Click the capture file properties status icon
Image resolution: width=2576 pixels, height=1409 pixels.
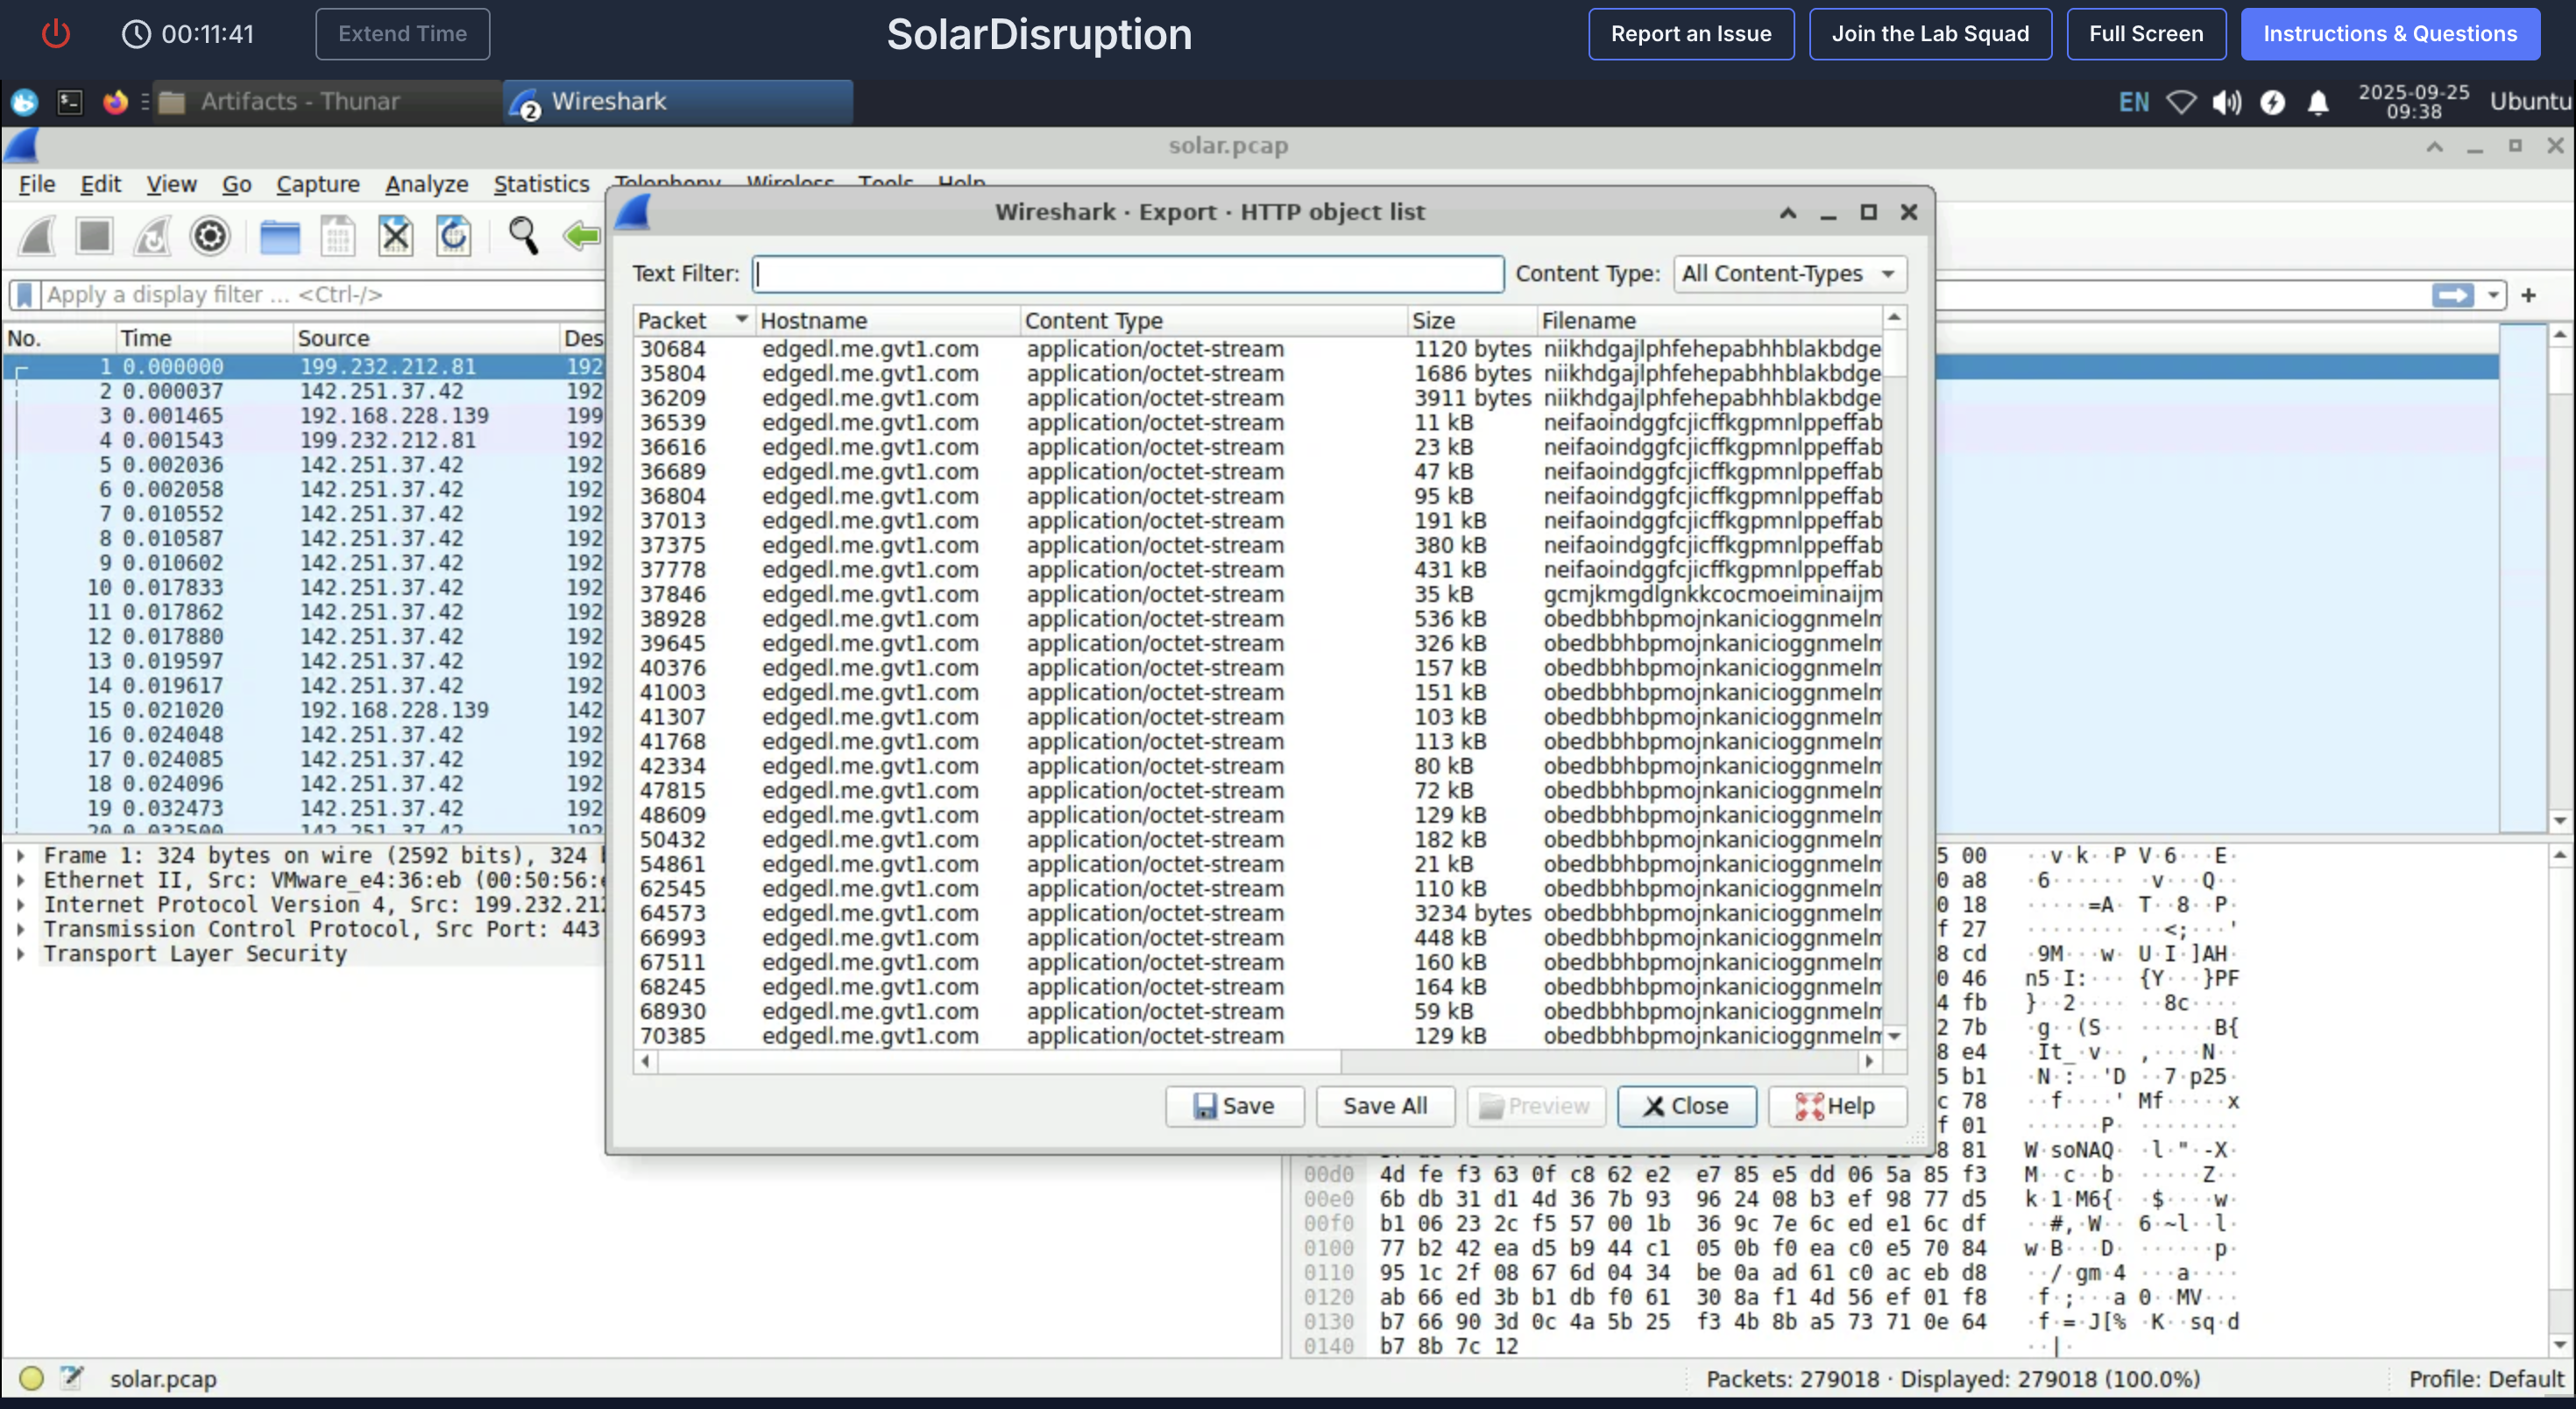pos(71,1378)
